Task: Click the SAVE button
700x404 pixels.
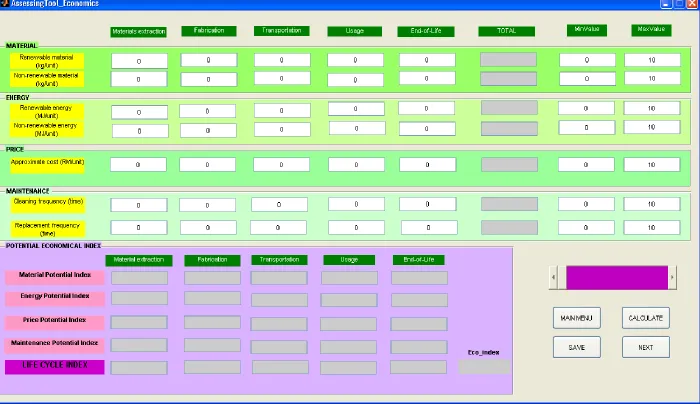Action: click(576, 347)
